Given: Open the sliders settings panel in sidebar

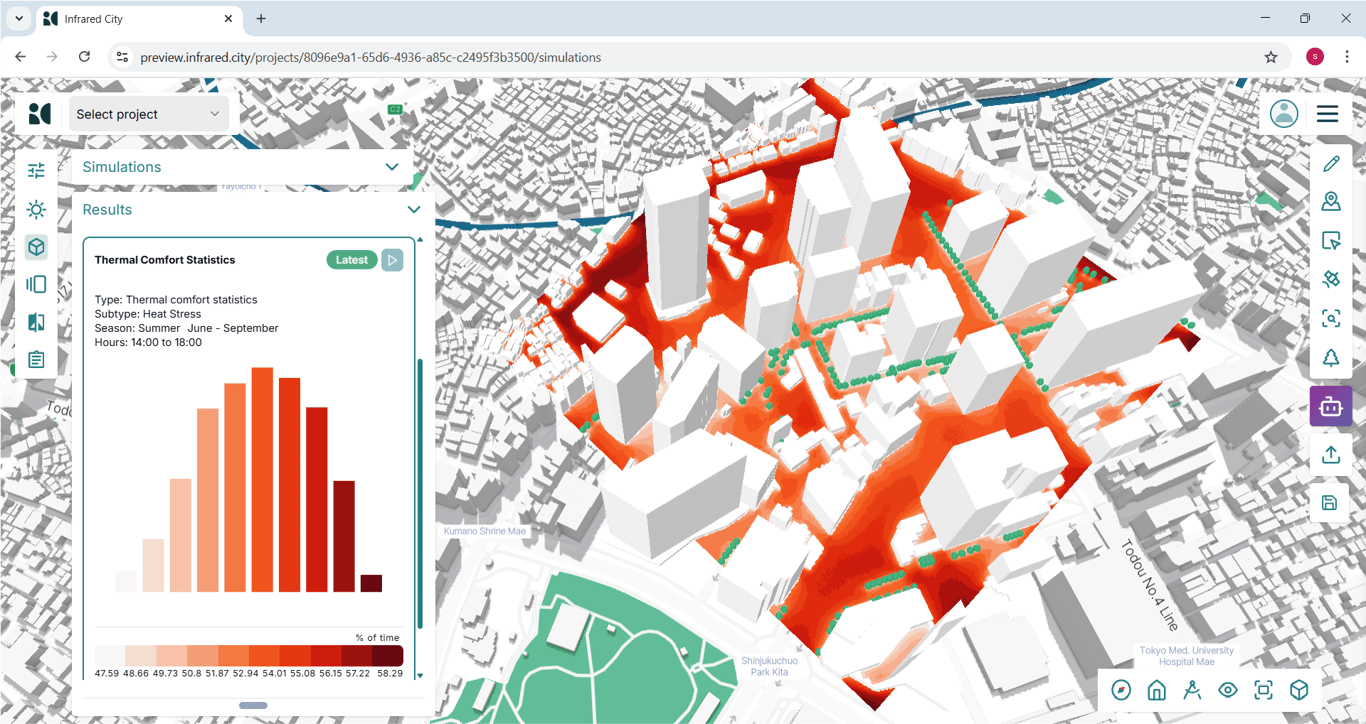Looking at the screenshot, I should click(x=37, y=171).
